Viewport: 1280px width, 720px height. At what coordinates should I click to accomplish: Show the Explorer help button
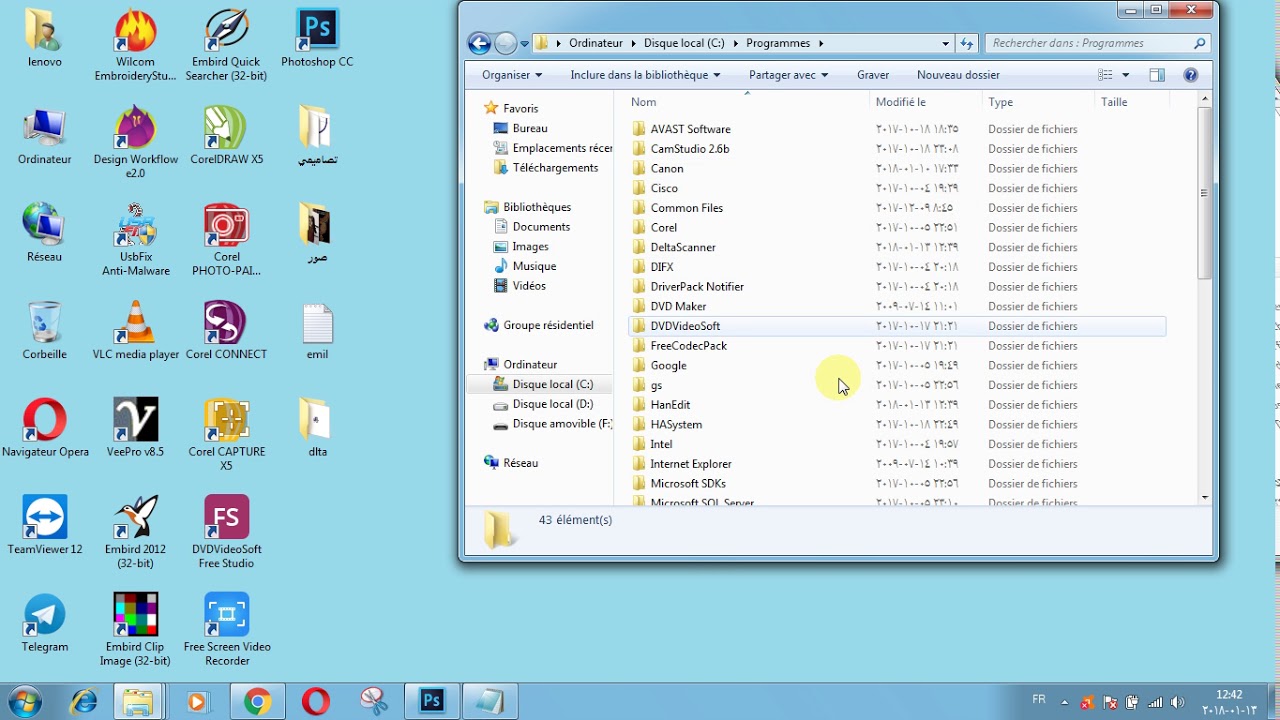[x=1190, y=75]
